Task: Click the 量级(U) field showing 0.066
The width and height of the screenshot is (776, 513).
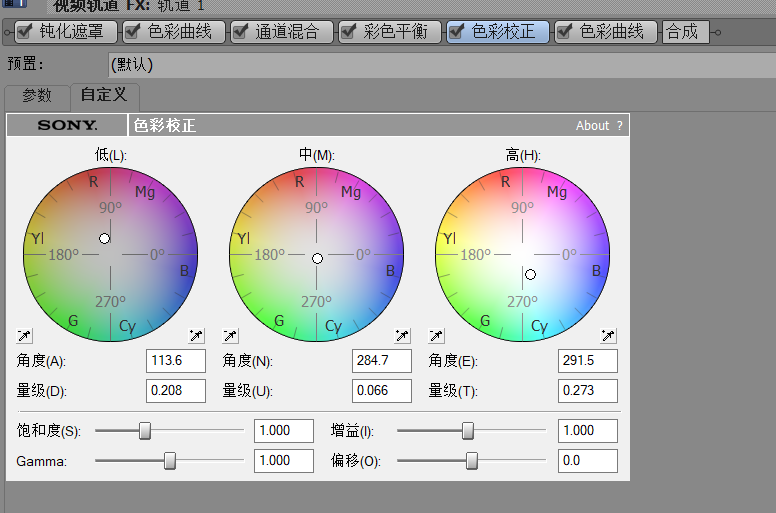Action: [x=382, y=391]
